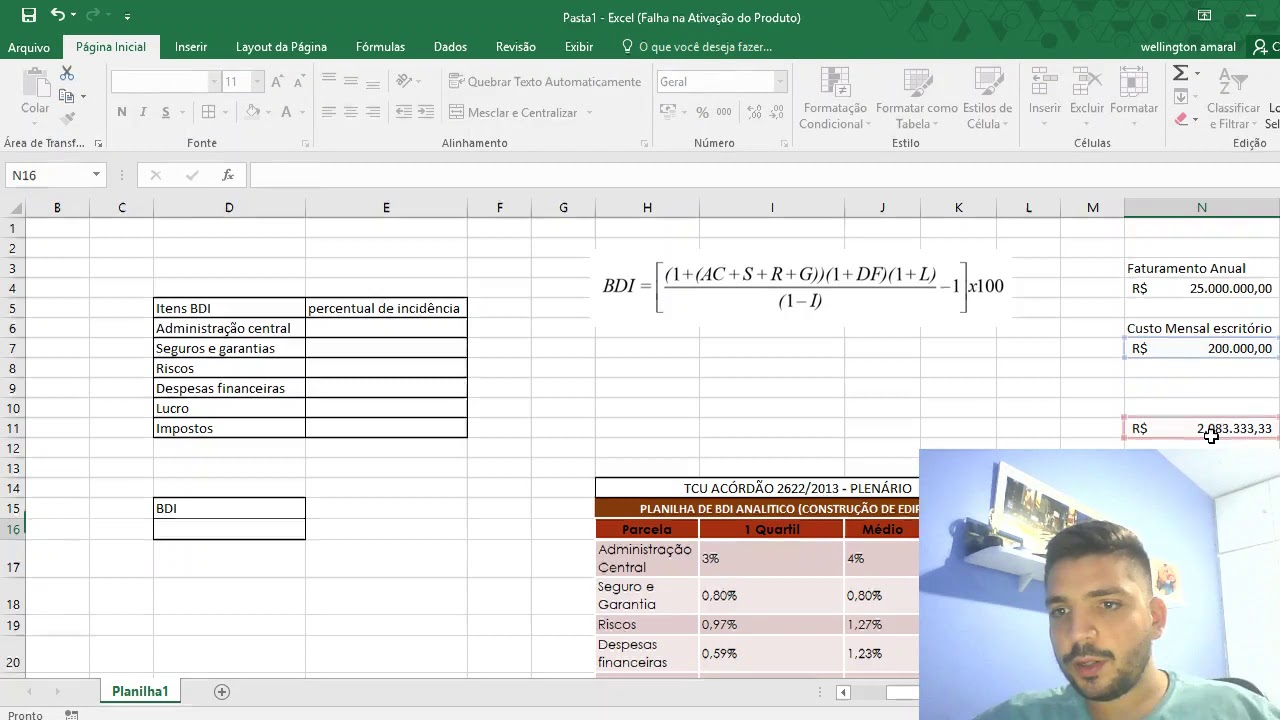
Task: Decrease the decimal places
Action: [776, 112]
